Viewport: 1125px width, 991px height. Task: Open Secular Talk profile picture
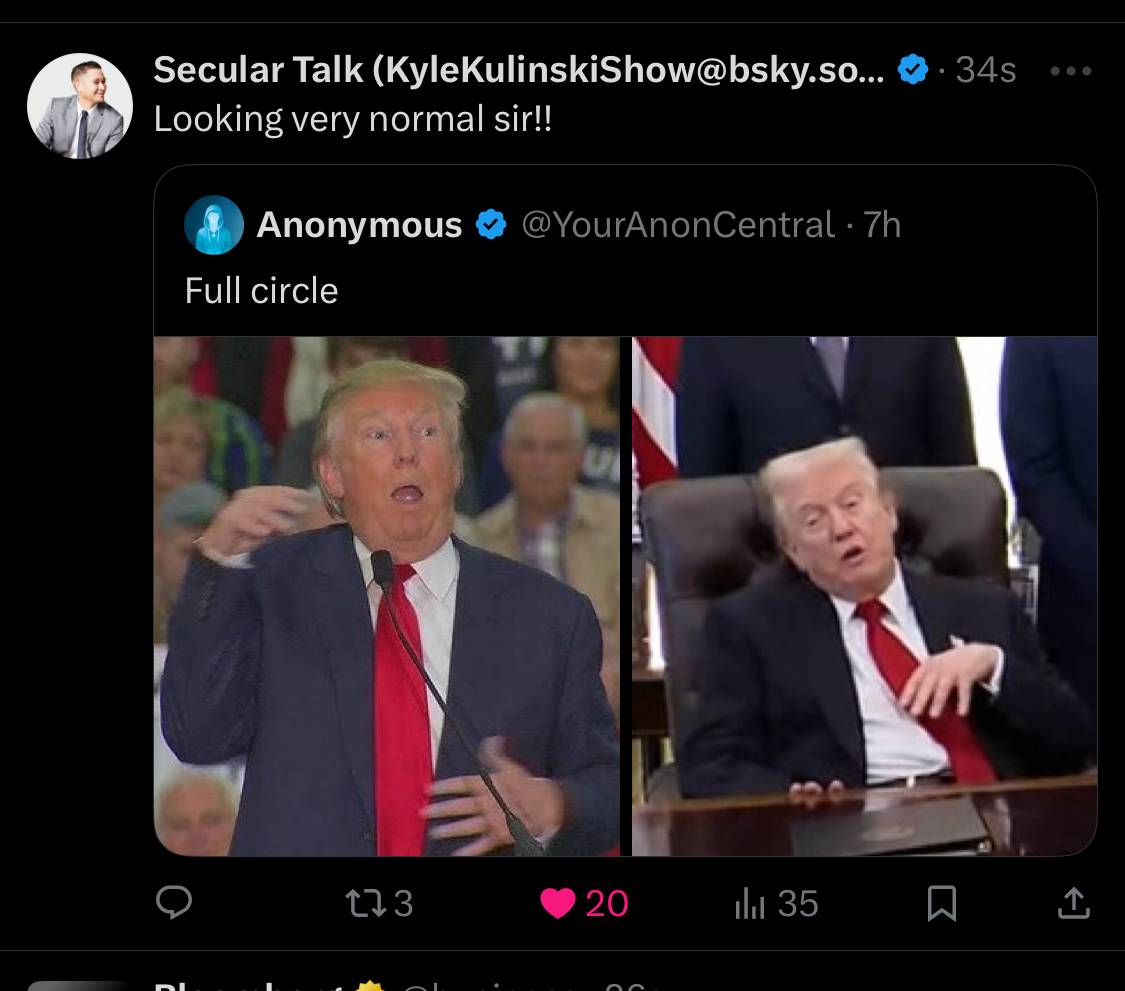80,105
